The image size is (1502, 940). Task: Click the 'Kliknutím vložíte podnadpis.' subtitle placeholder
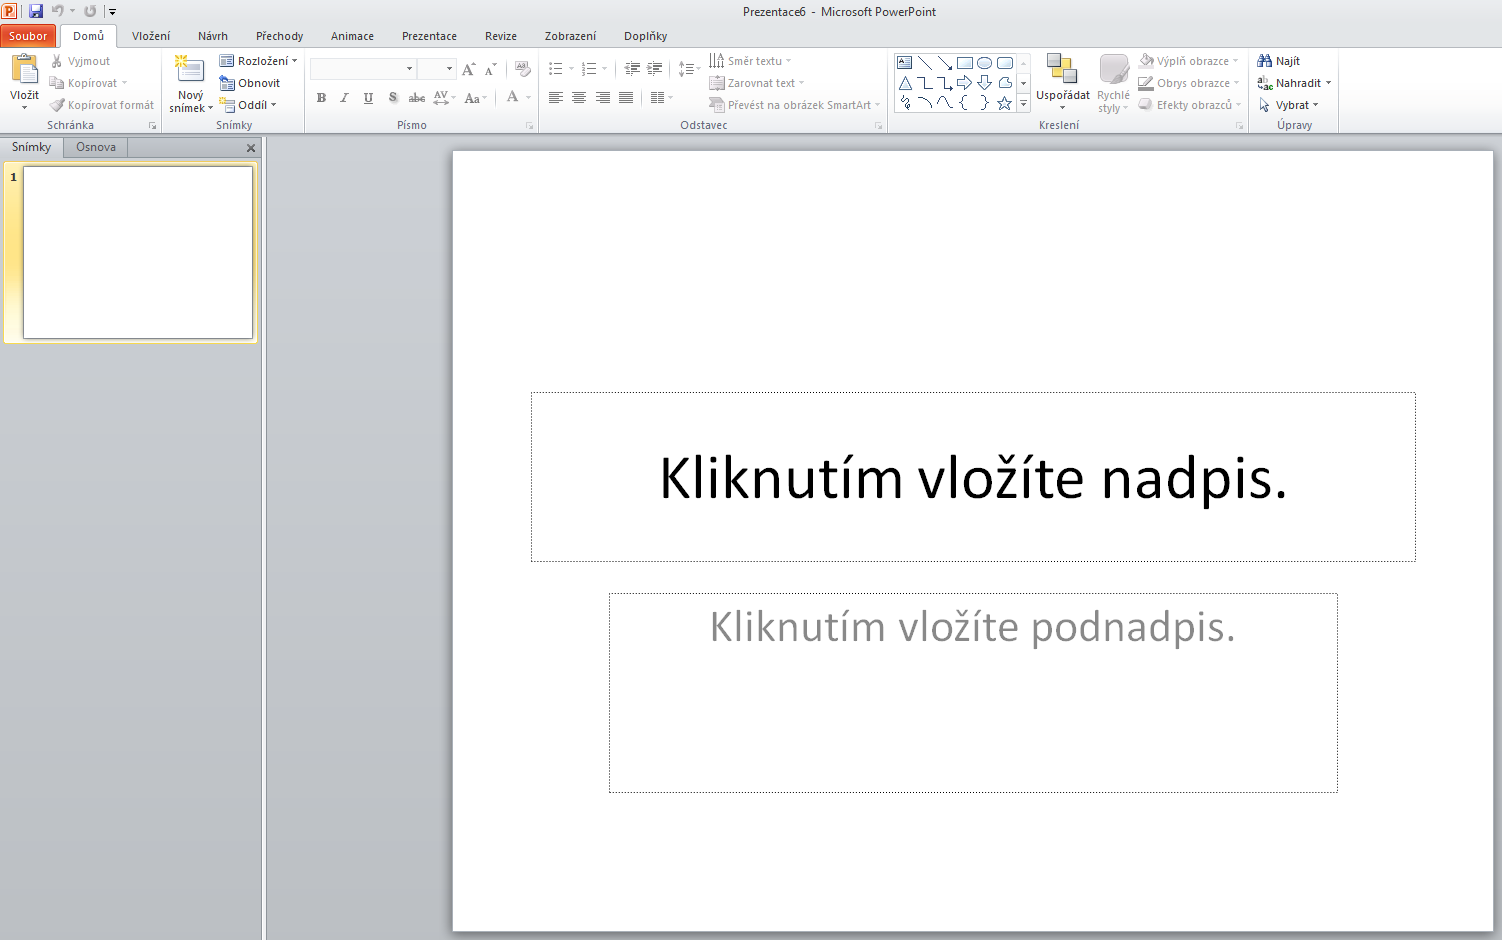(973, 693)
